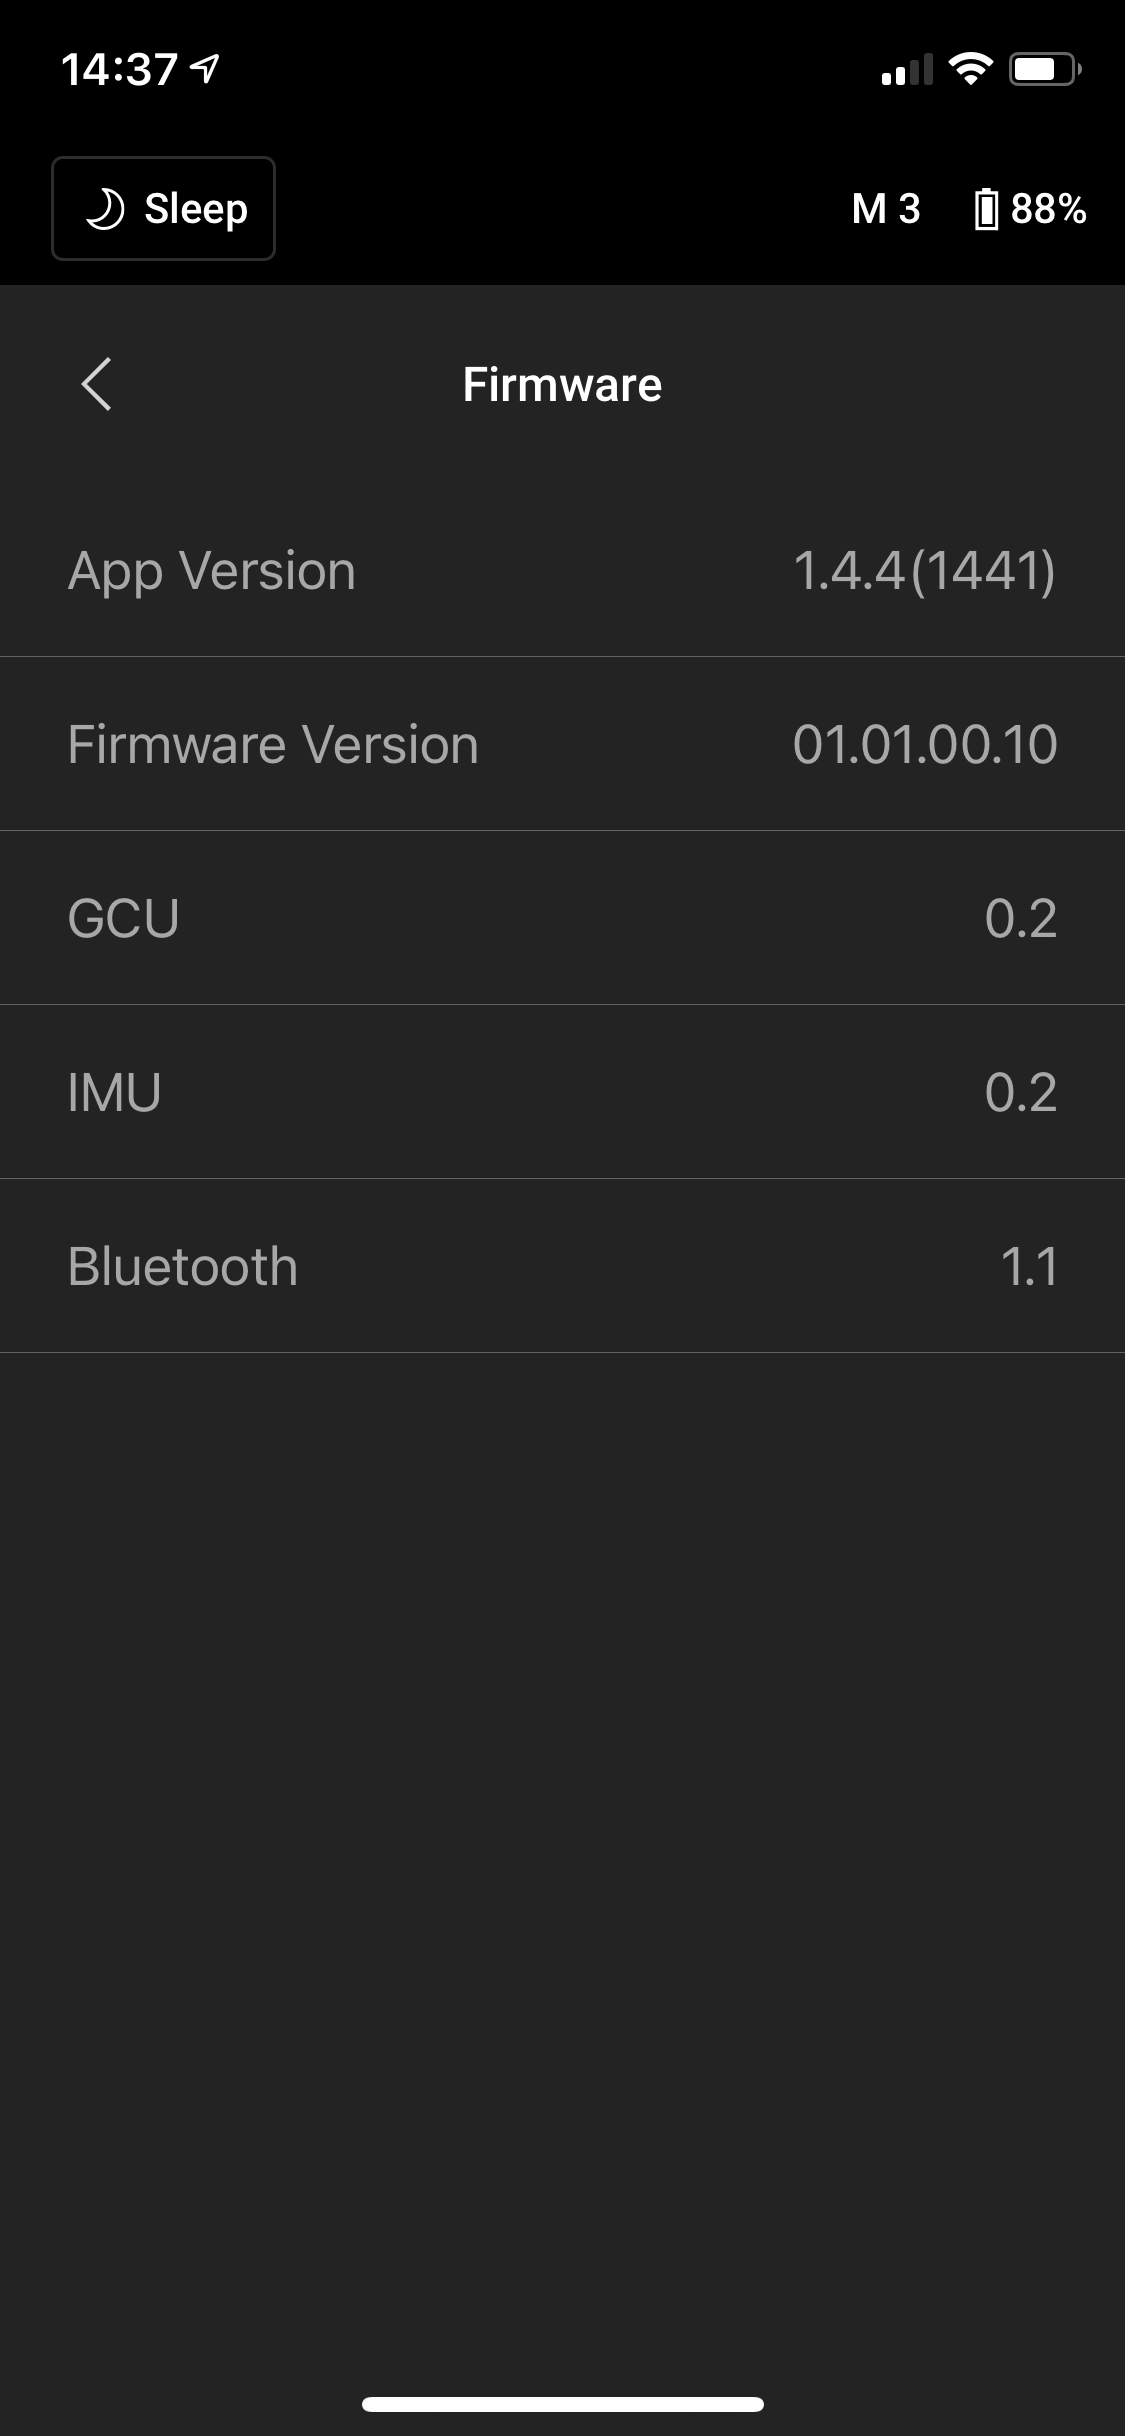
Task: Select the Firmware Version row label
Action: tap(273, 745)
